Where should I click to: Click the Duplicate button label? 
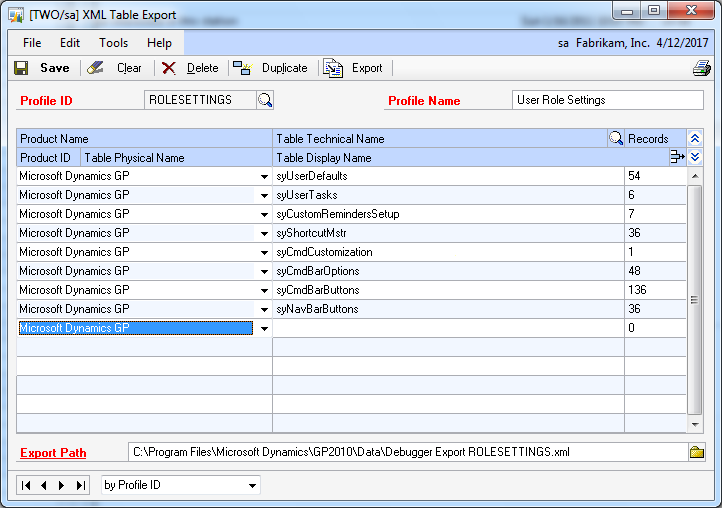click(x=285, y=68)
